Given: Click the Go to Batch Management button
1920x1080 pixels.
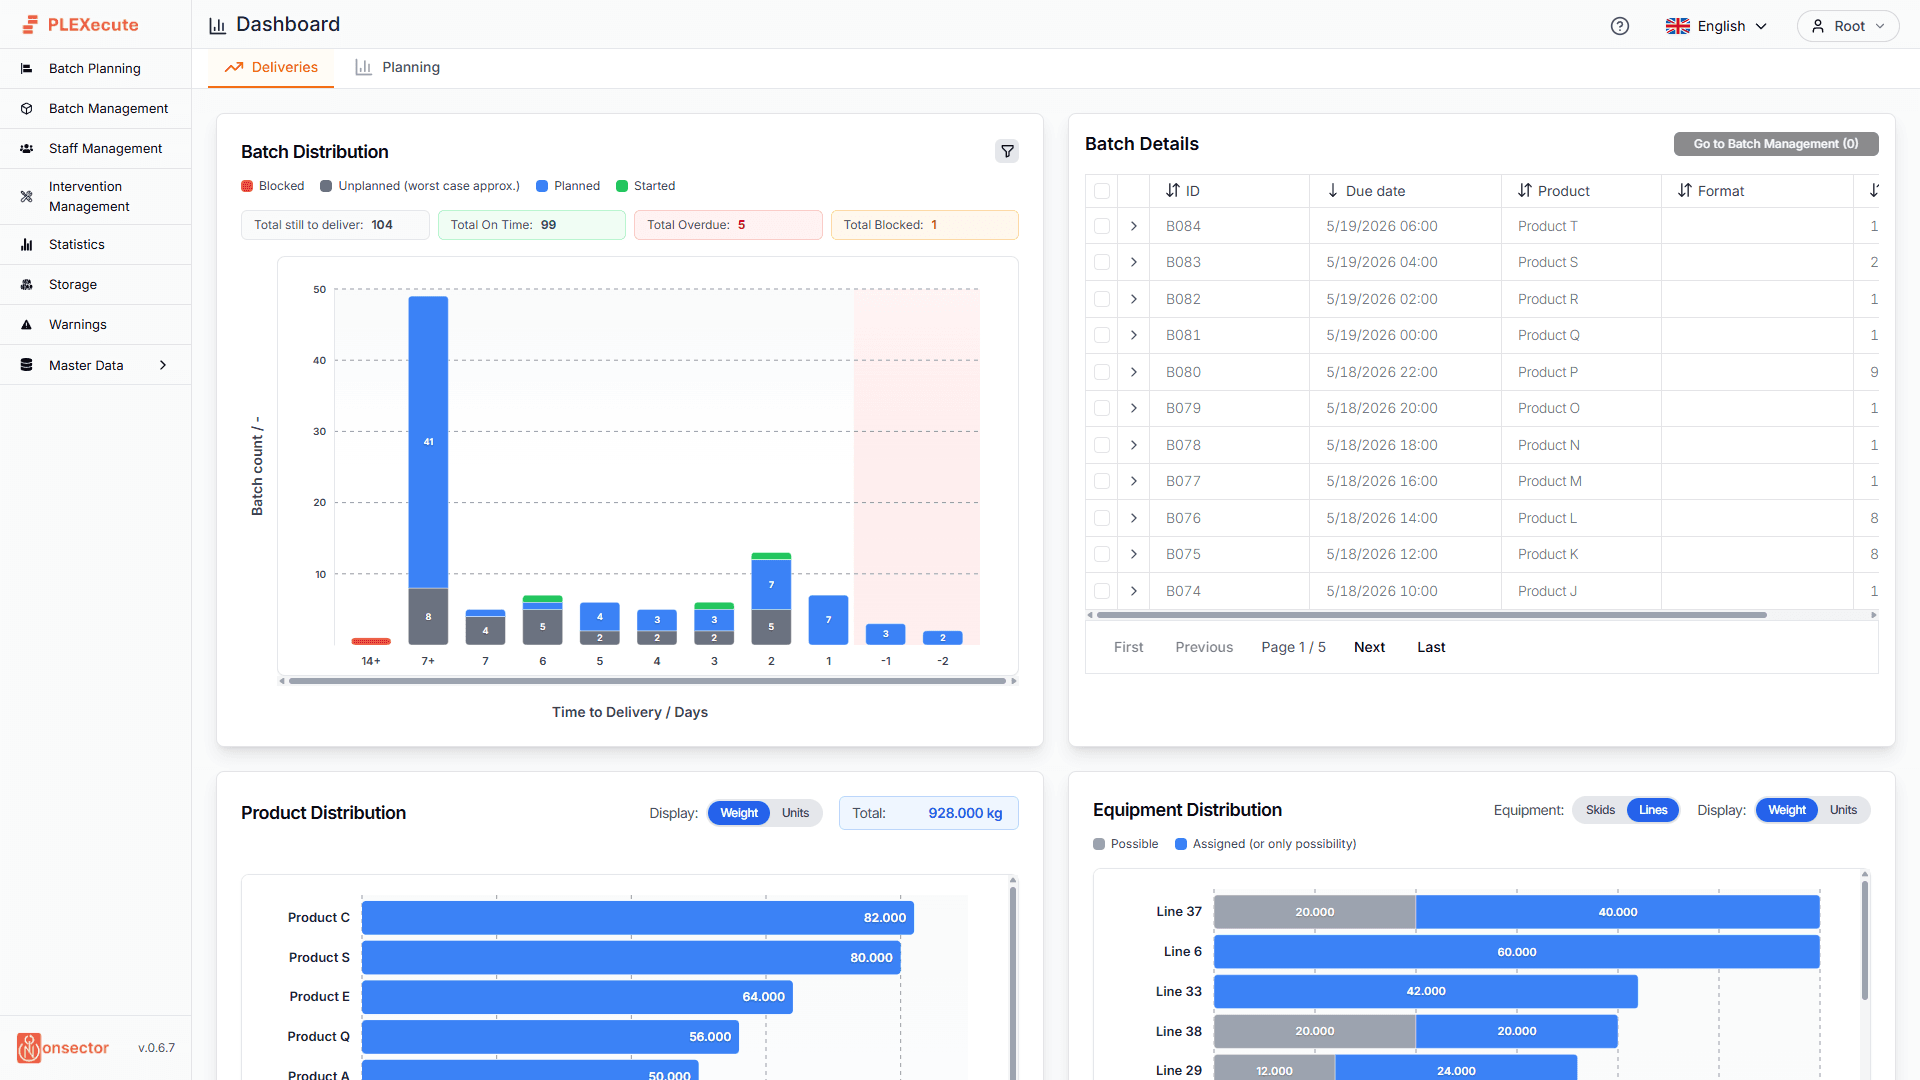Looking at the screenshot, I should [x=1776, y=144].
